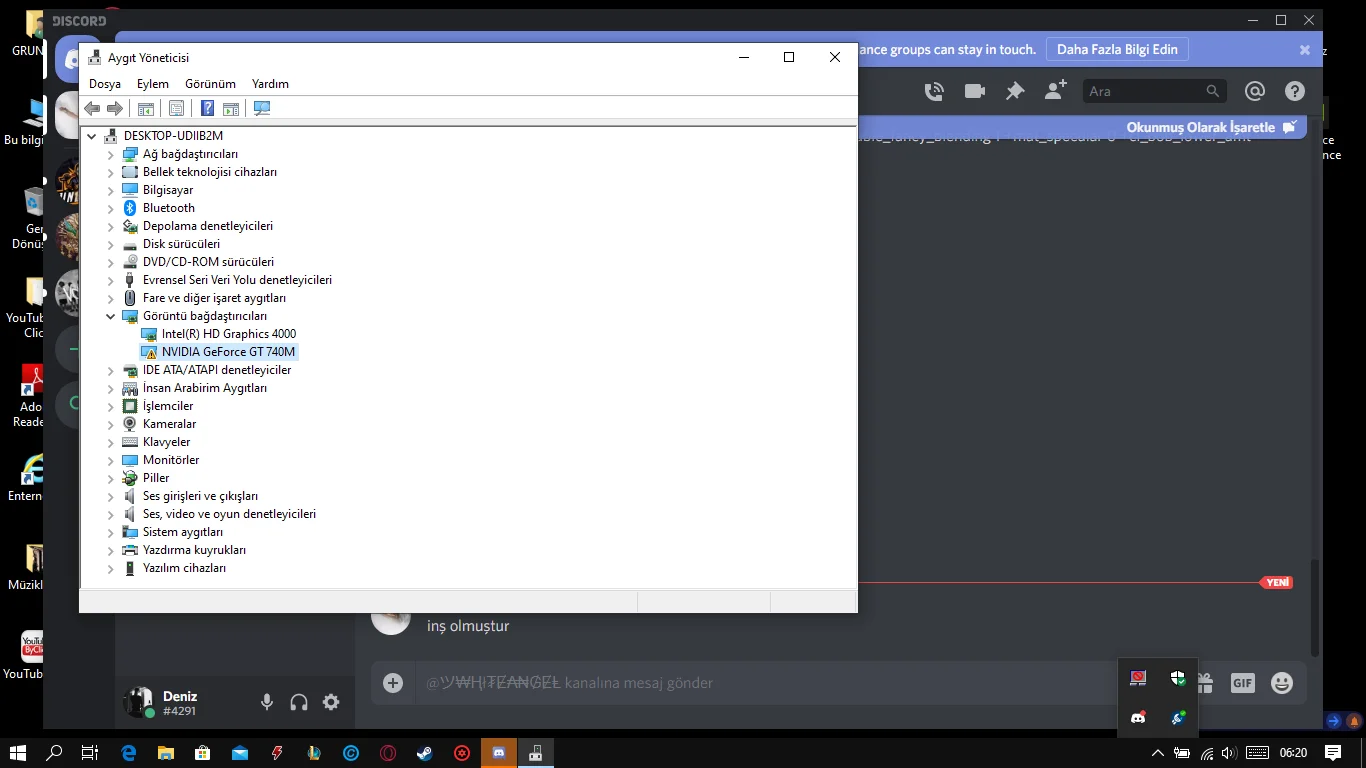Select Yazılım cihazları in device tree

[184, 568]
